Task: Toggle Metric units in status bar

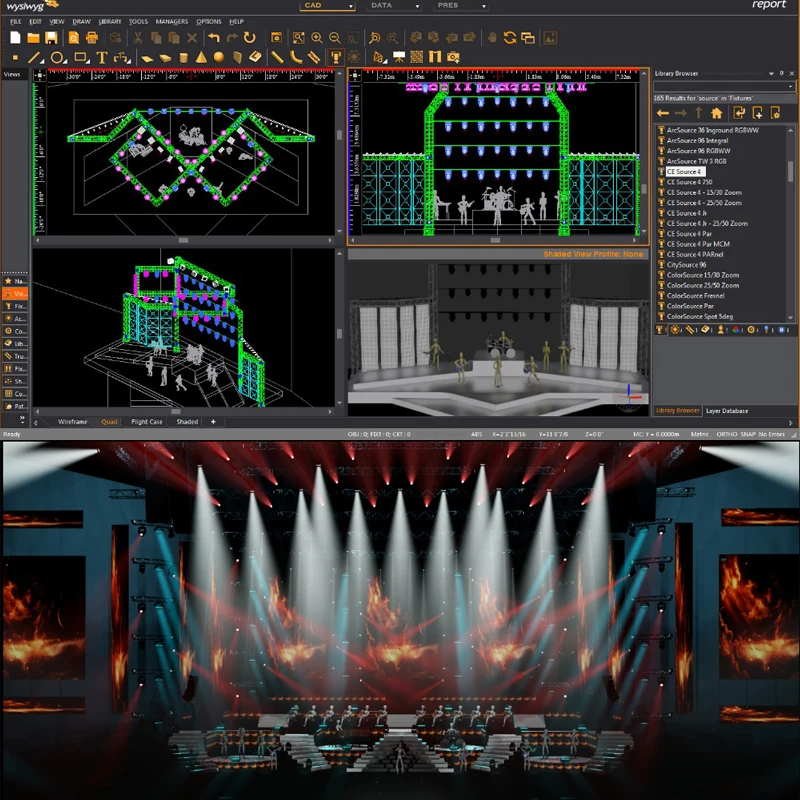Action: click(x=699, y=434)
